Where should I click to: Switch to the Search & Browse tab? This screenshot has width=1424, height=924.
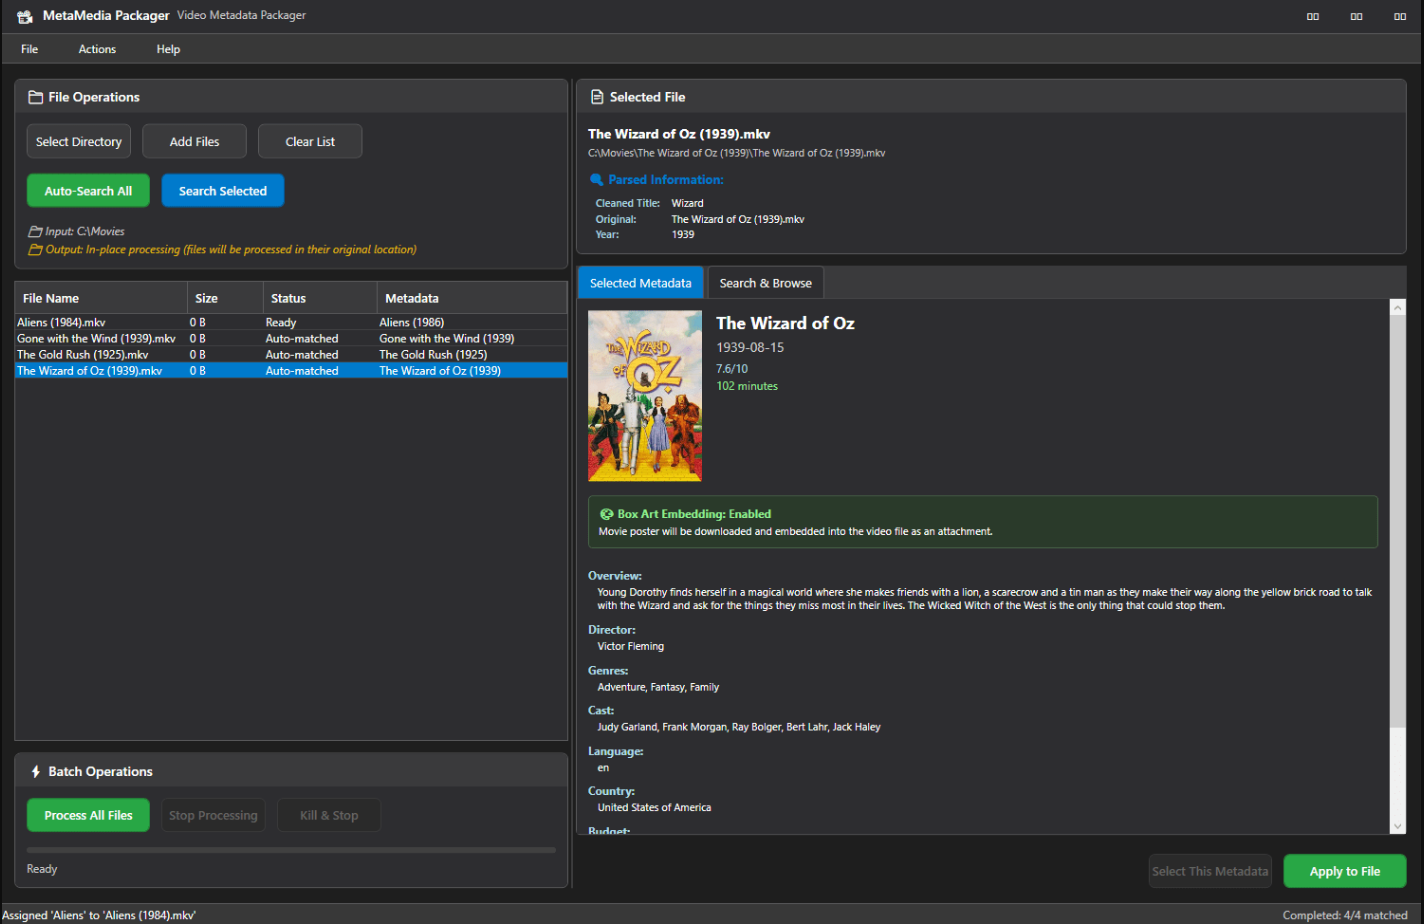765,283
